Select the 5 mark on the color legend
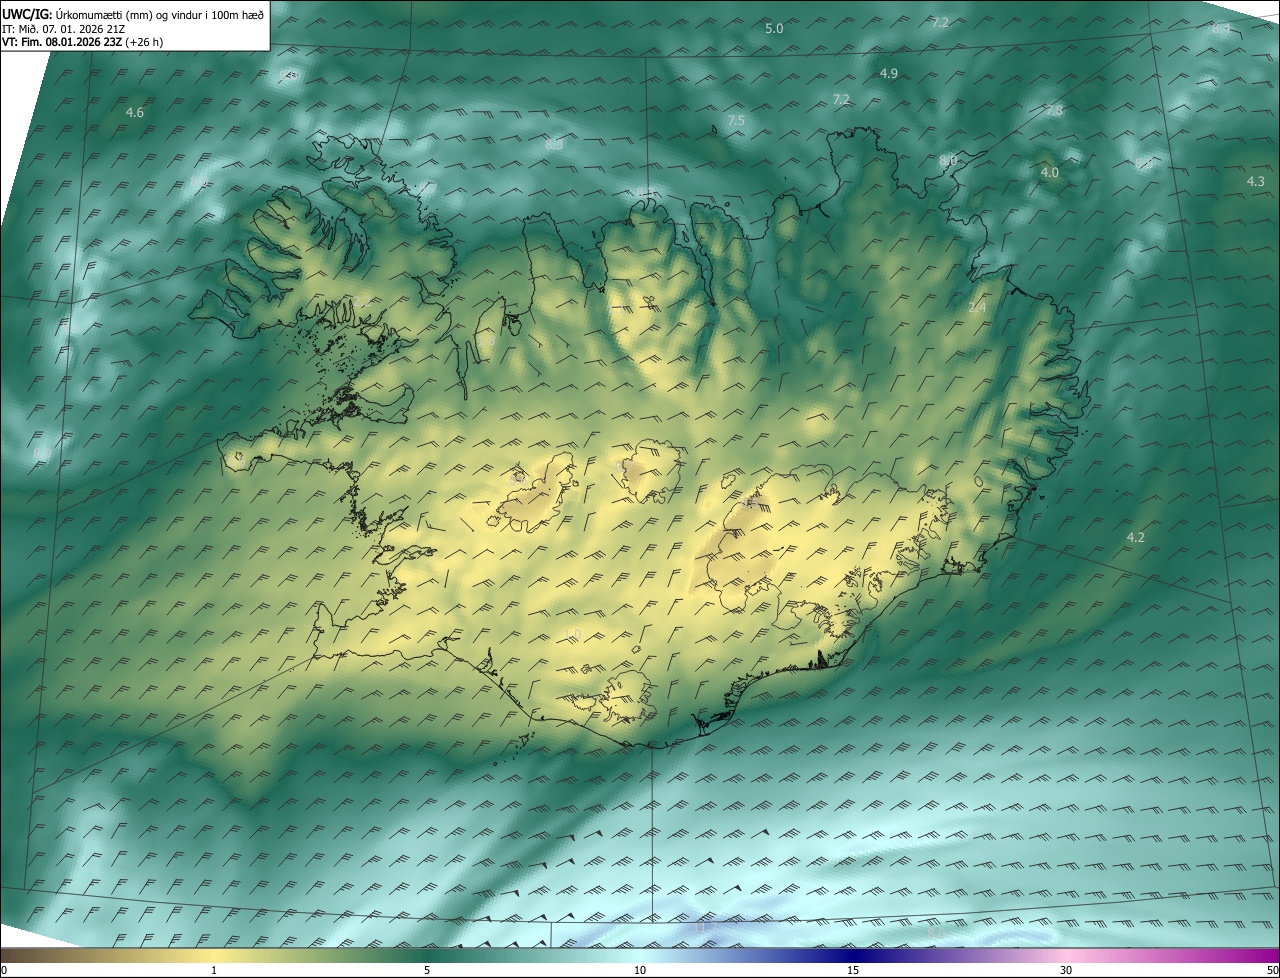The image size is (1280, 978). [427, 970]
